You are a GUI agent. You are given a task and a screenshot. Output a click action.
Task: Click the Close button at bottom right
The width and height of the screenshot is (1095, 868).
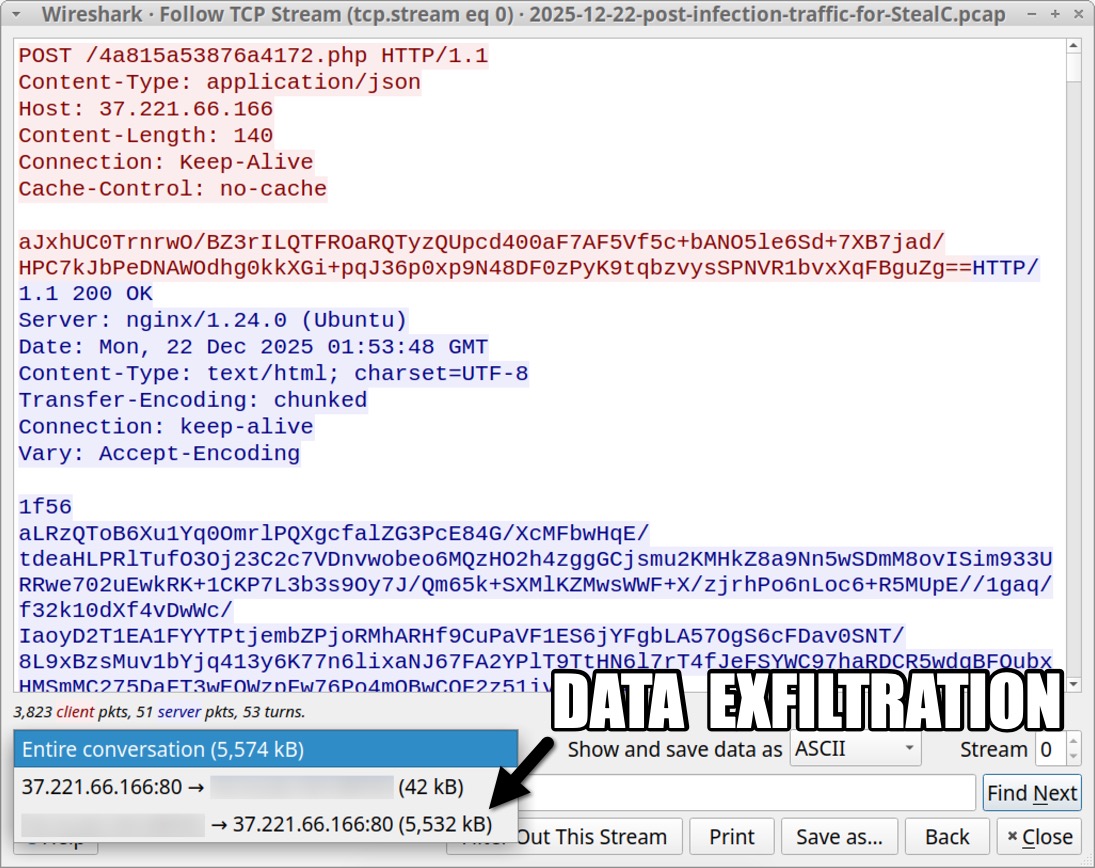point(1039,836)
